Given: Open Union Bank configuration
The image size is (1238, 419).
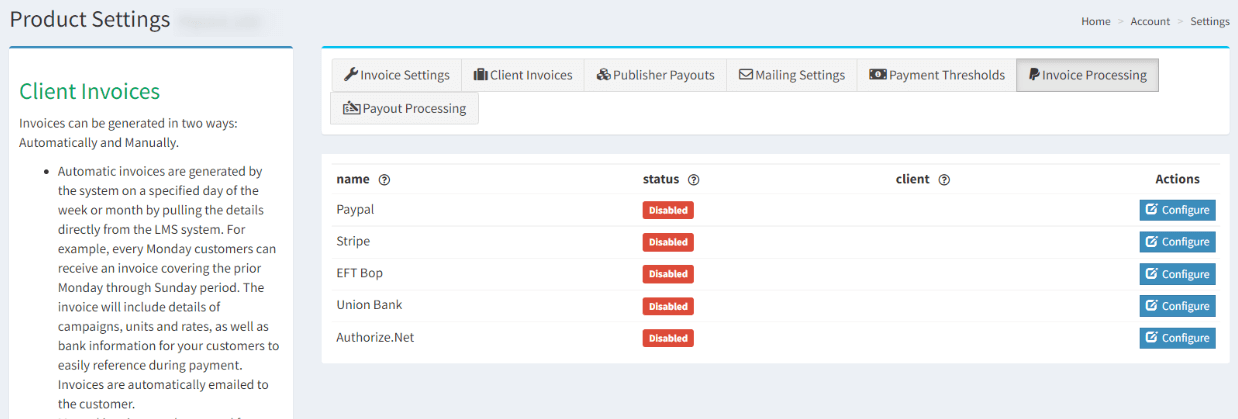Looking at the screenshot, I should (x=1177, y=306).
